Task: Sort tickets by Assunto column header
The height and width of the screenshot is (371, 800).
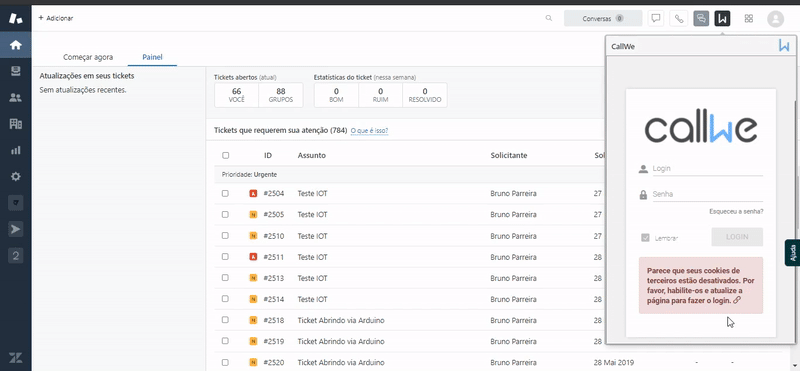Action: [x=312, y=155]
